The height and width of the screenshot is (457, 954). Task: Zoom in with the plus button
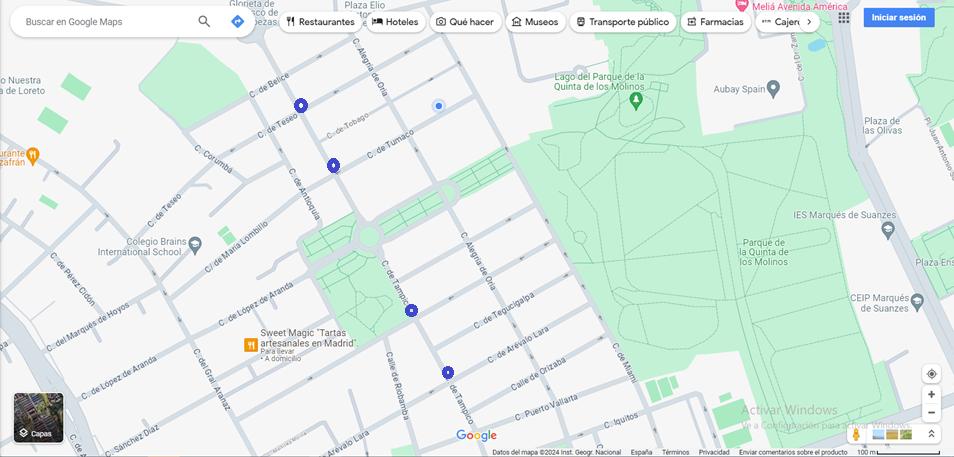point(931,394)
